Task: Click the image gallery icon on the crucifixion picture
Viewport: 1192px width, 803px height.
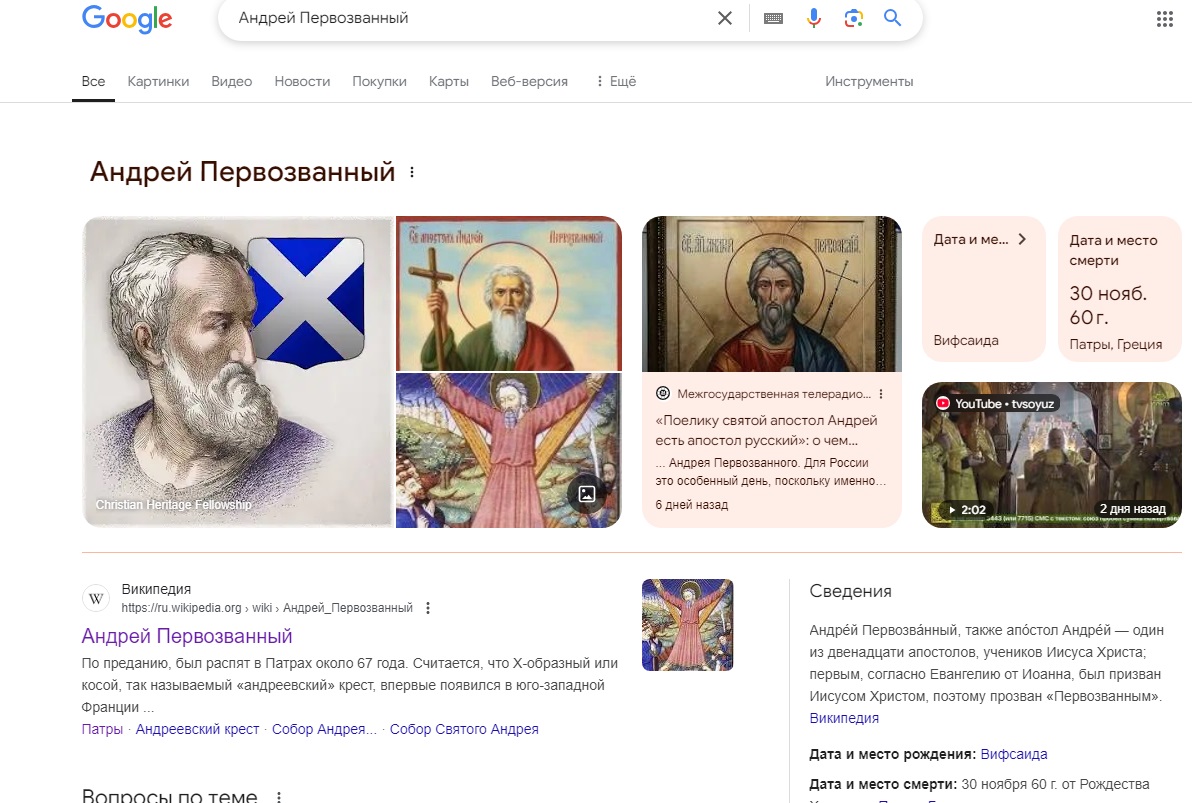Action: pyautogui.click(x=587, y=494)
